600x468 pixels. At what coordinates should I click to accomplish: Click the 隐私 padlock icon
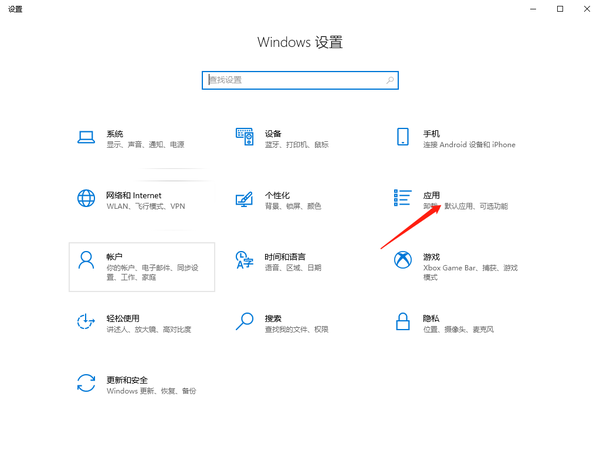tap(403, 321)
